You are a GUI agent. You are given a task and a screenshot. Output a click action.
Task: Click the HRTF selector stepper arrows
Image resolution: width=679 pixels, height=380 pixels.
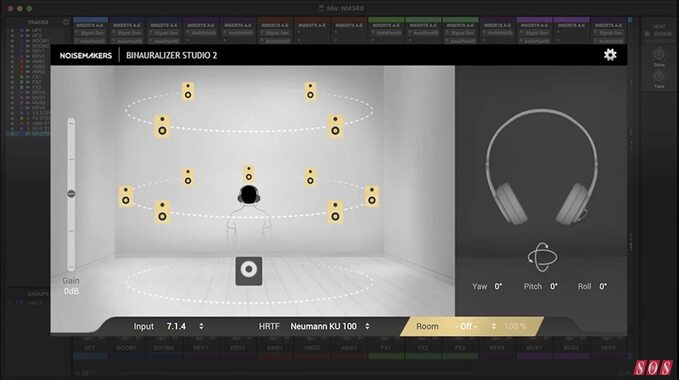[x=367, y=326]
